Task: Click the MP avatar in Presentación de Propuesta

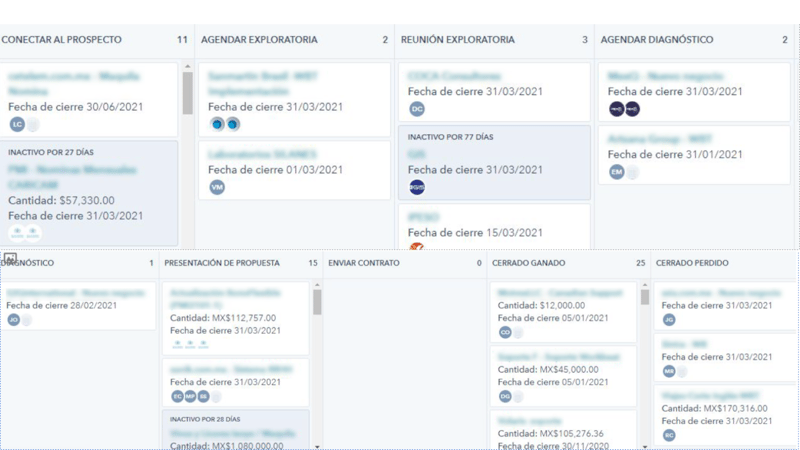Action: point(190,396)
